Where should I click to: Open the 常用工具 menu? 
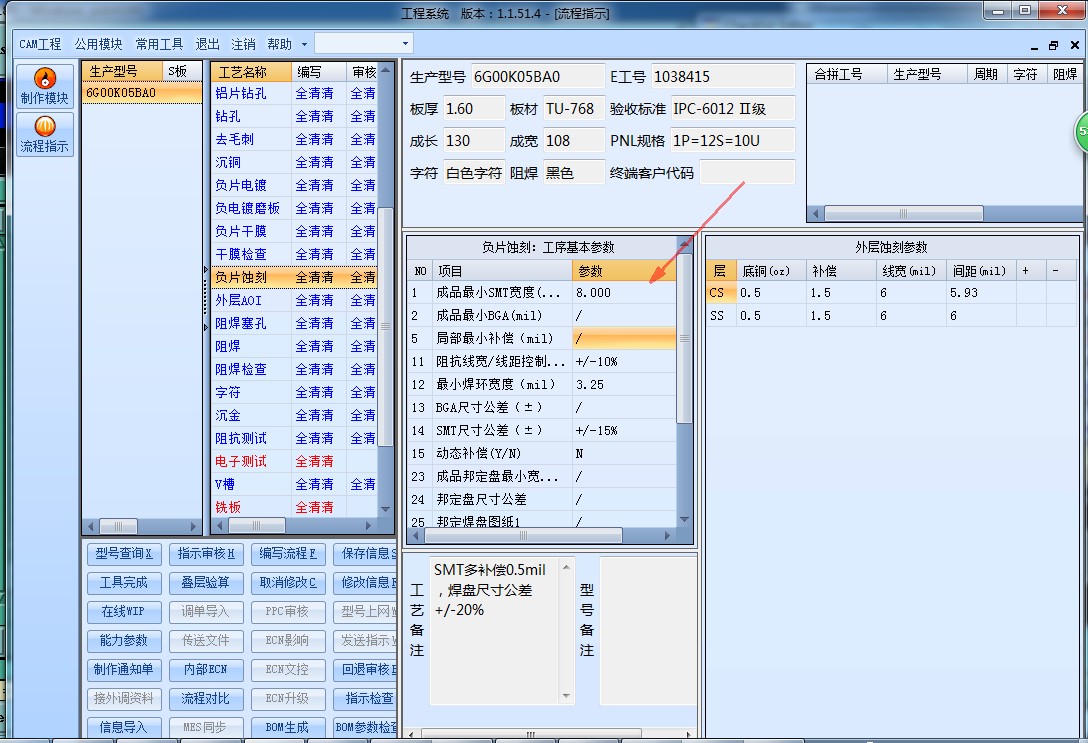pos(159,44)
